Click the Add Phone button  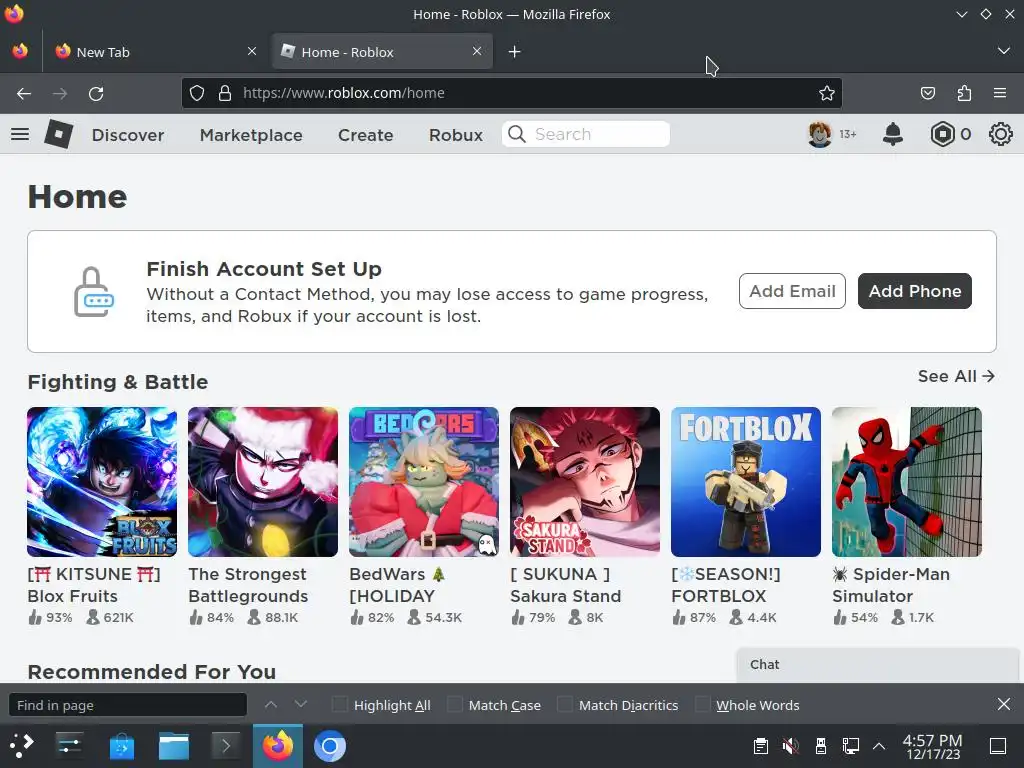(914, 291)
